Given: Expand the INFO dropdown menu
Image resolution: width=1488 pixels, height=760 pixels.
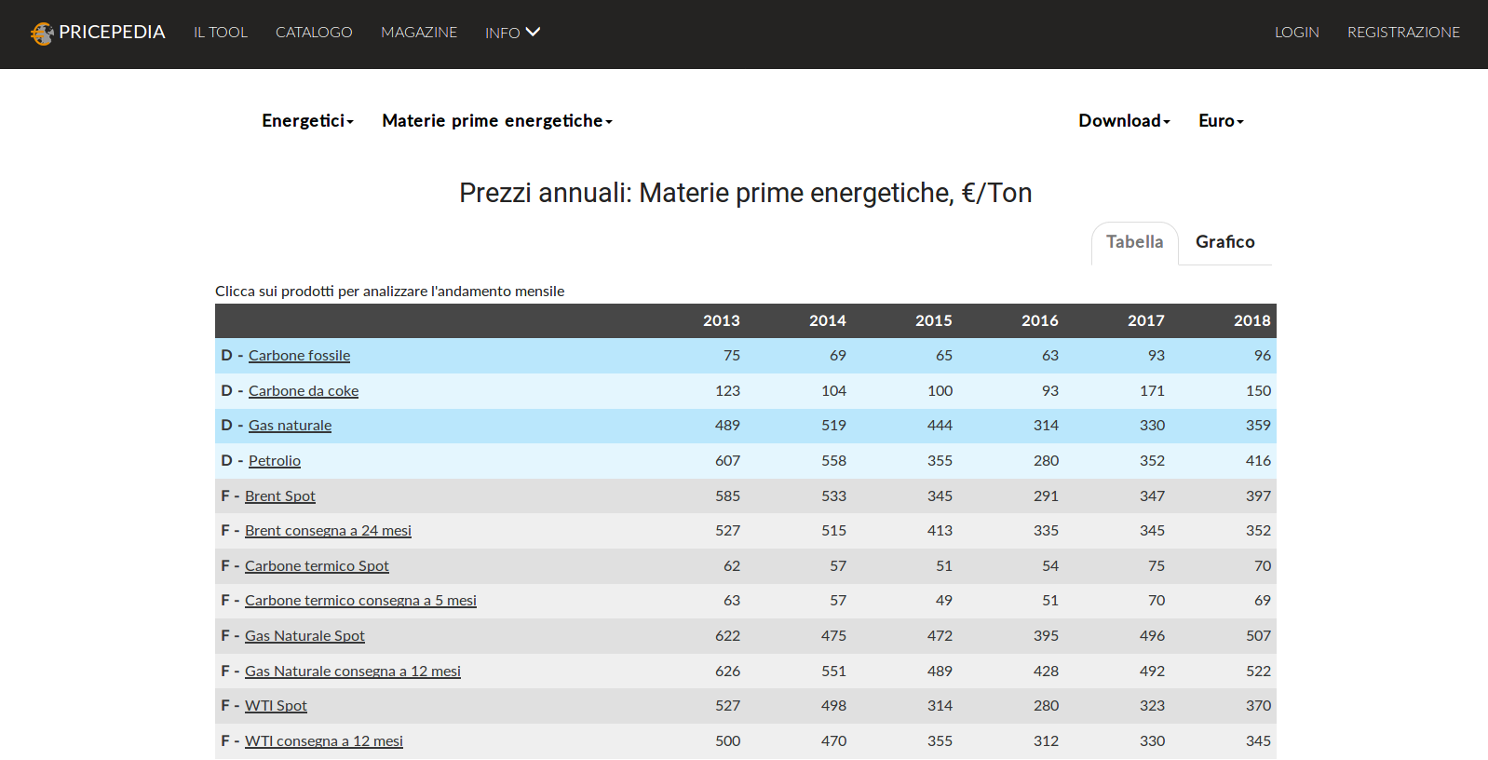Looking at the screenshot, I should point(512,32).
